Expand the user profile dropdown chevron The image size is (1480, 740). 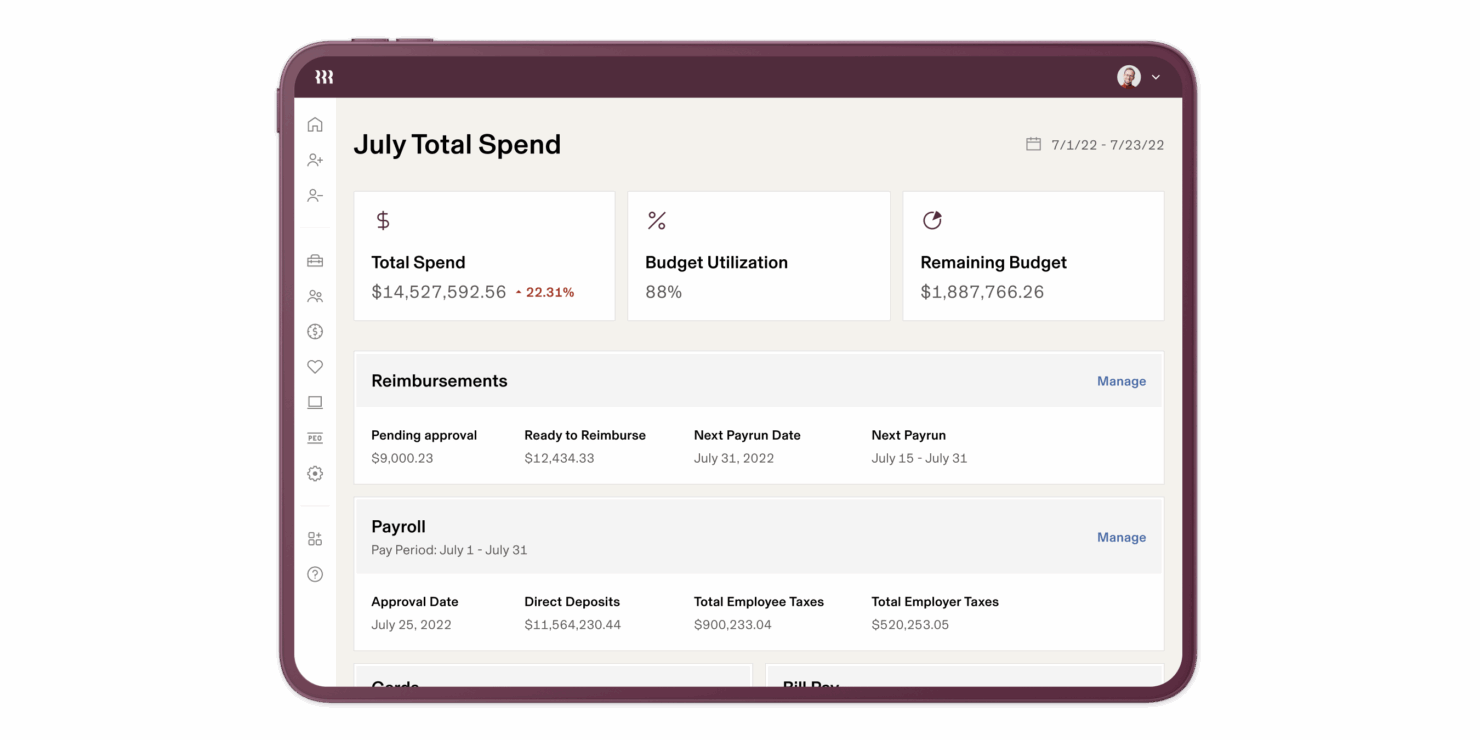[1156, 77]
